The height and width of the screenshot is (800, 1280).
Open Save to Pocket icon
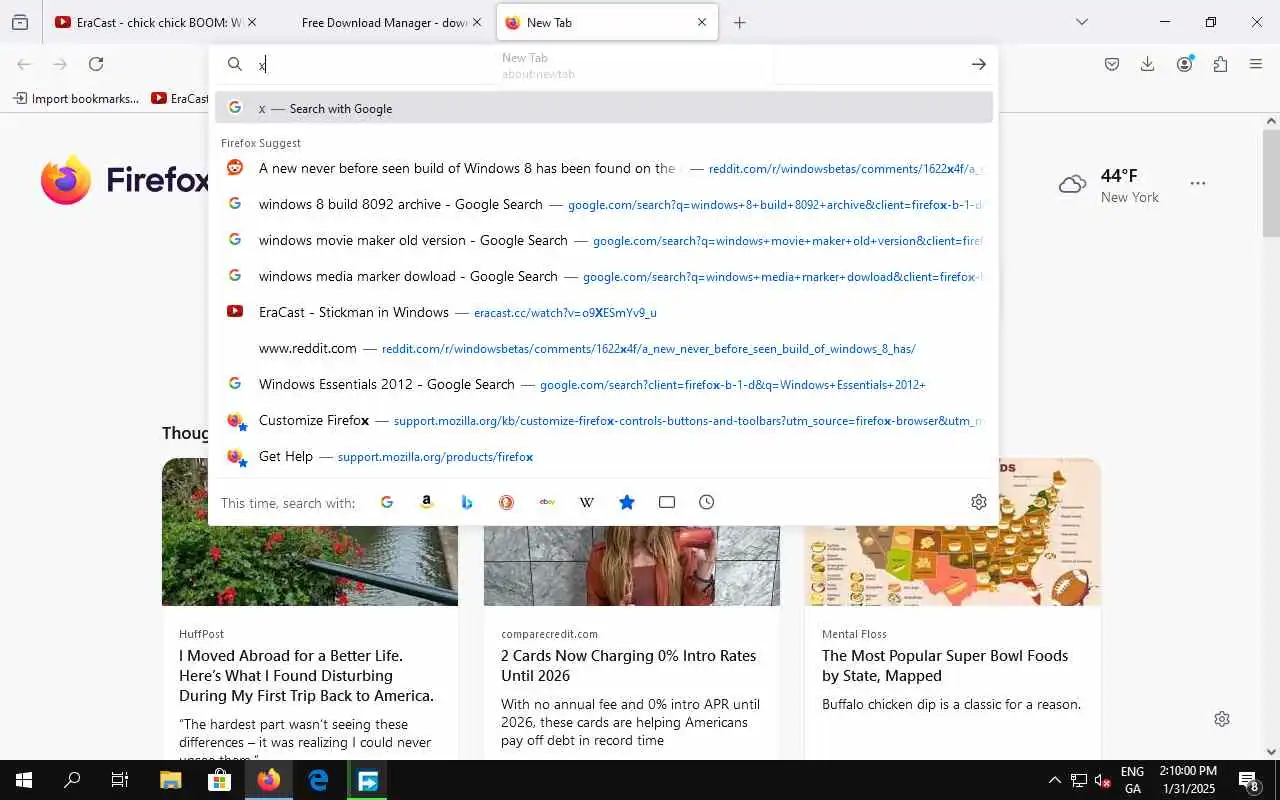tap(1112, 64)
